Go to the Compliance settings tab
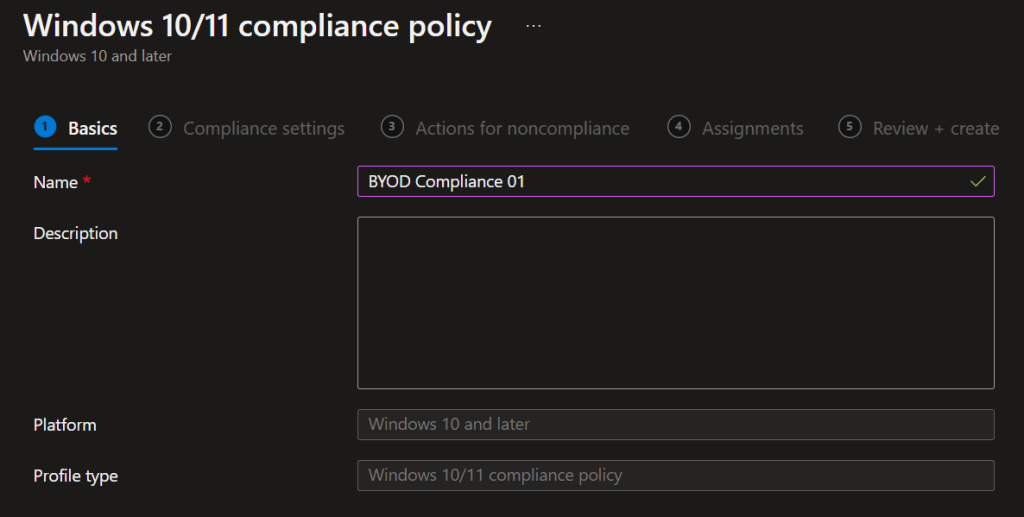1024x517 pixels. pyautogui.click(x=264, y=128)
